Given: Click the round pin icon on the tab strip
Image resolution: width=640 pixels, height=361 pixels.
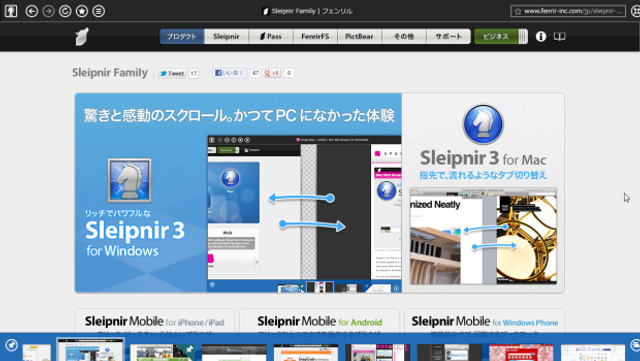Looking at the screenshot, I should tap(11, 345).
